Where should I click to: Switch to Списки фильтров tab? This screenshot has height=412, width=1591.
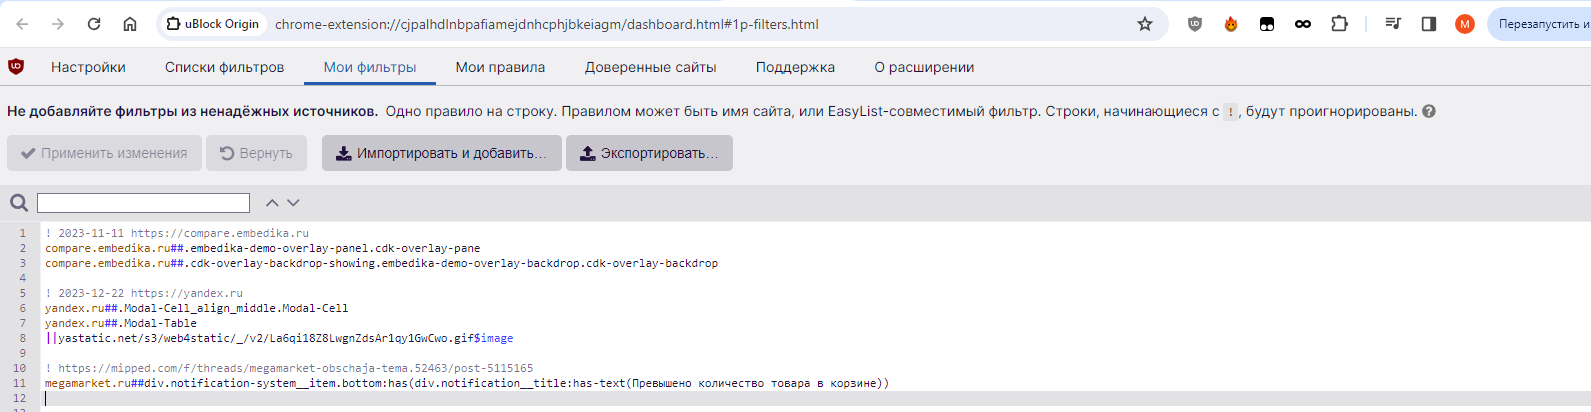224,67
